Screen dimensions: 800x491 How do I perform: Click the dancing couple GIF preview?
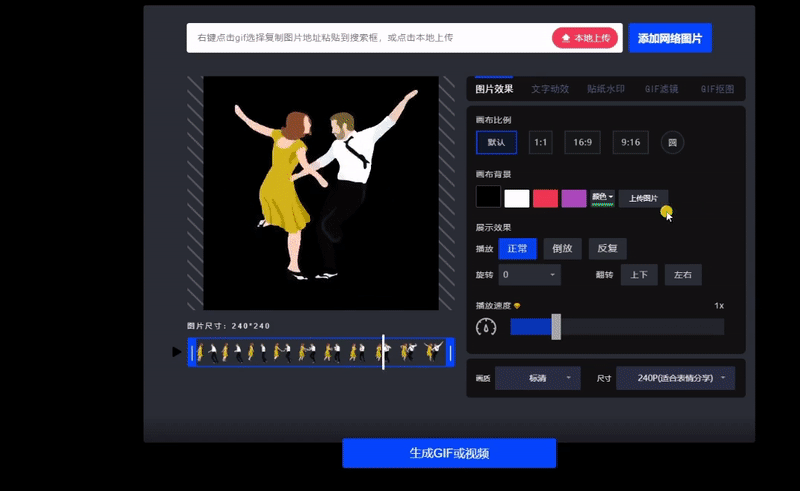click(x=321, y=193)
